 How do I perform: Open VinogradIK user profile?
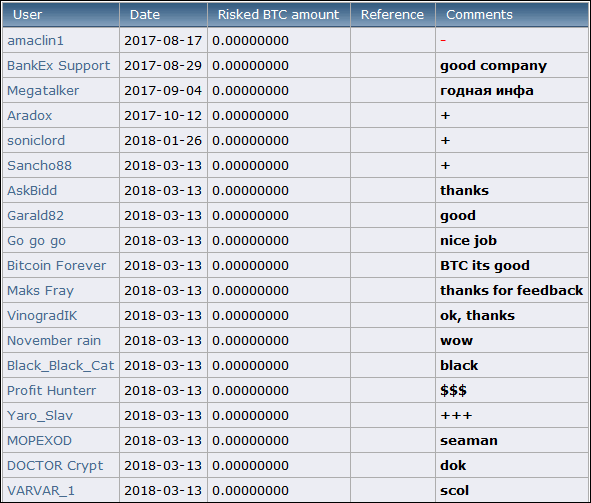(x=42, y=315)
